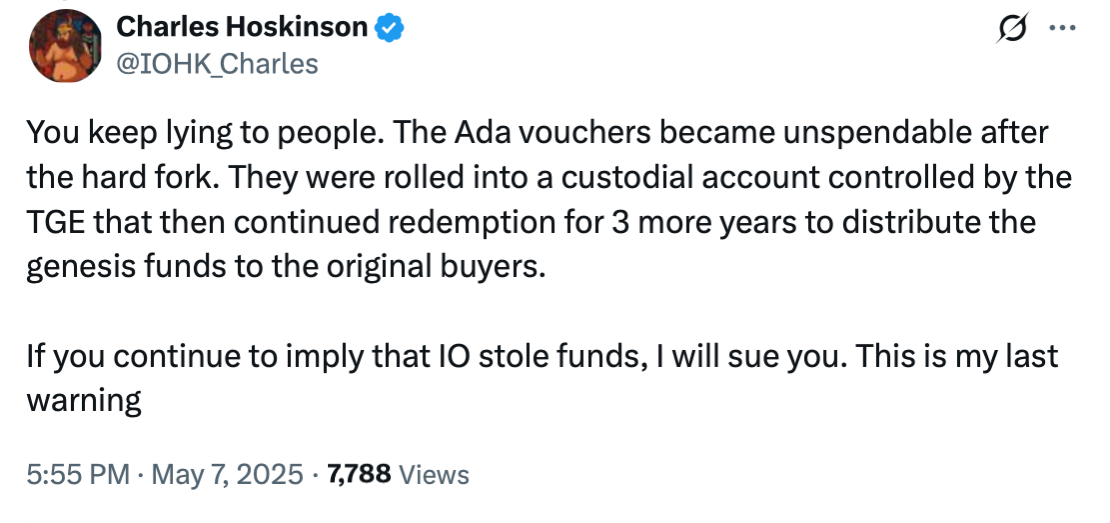Click the blue verified checkmark badge
This screenshot has width=1110, height=523.
coord(387,28)
